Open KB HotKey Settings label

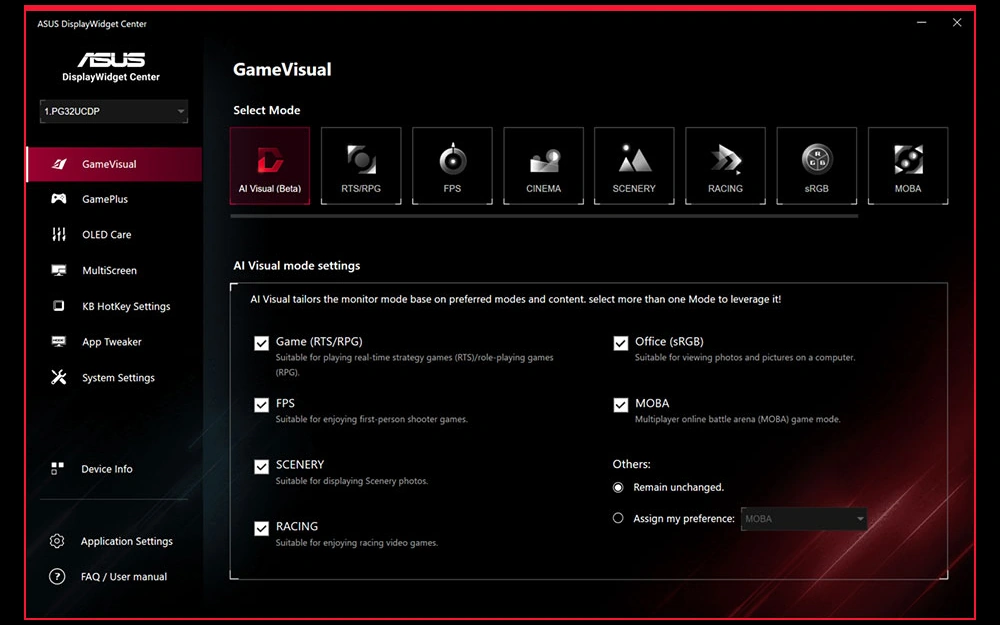coord(126,306)
